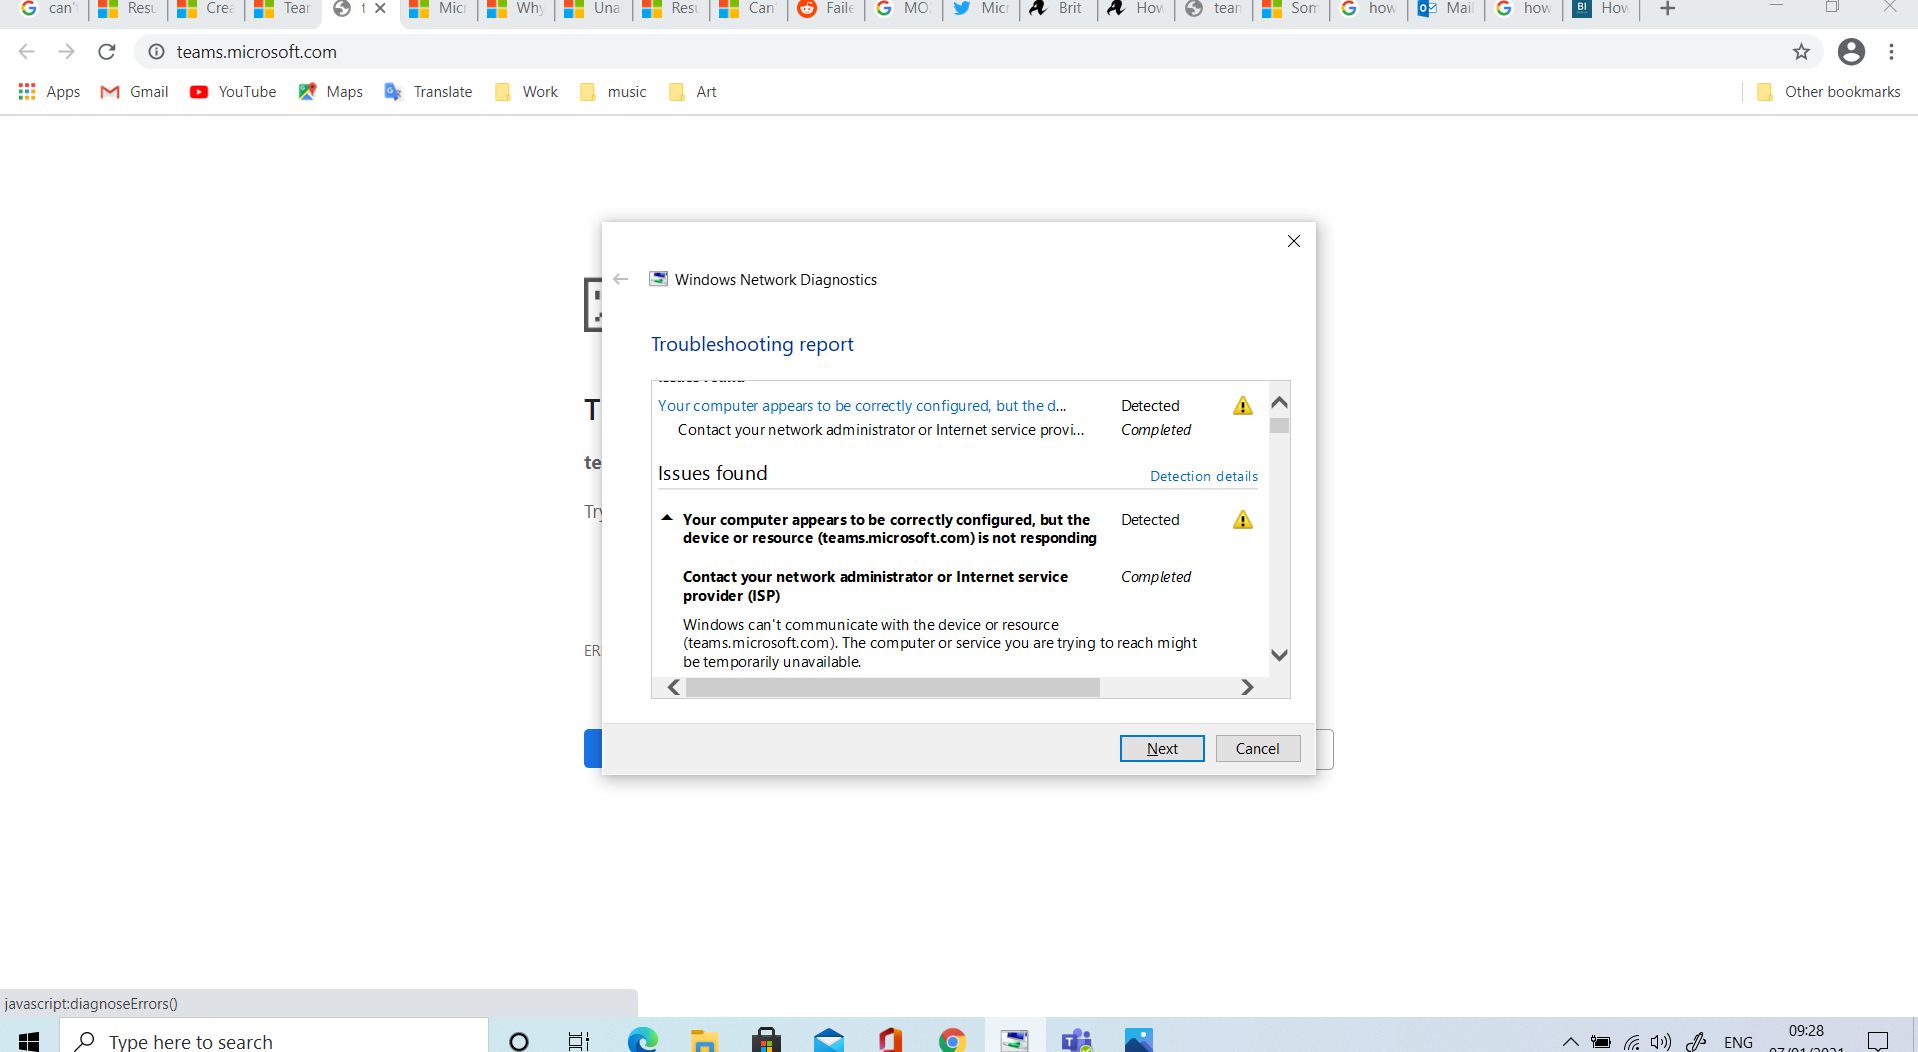1918x1052 pixels.
Task: Switch to the Google 'MO' tab
Action: click(903, 8)
